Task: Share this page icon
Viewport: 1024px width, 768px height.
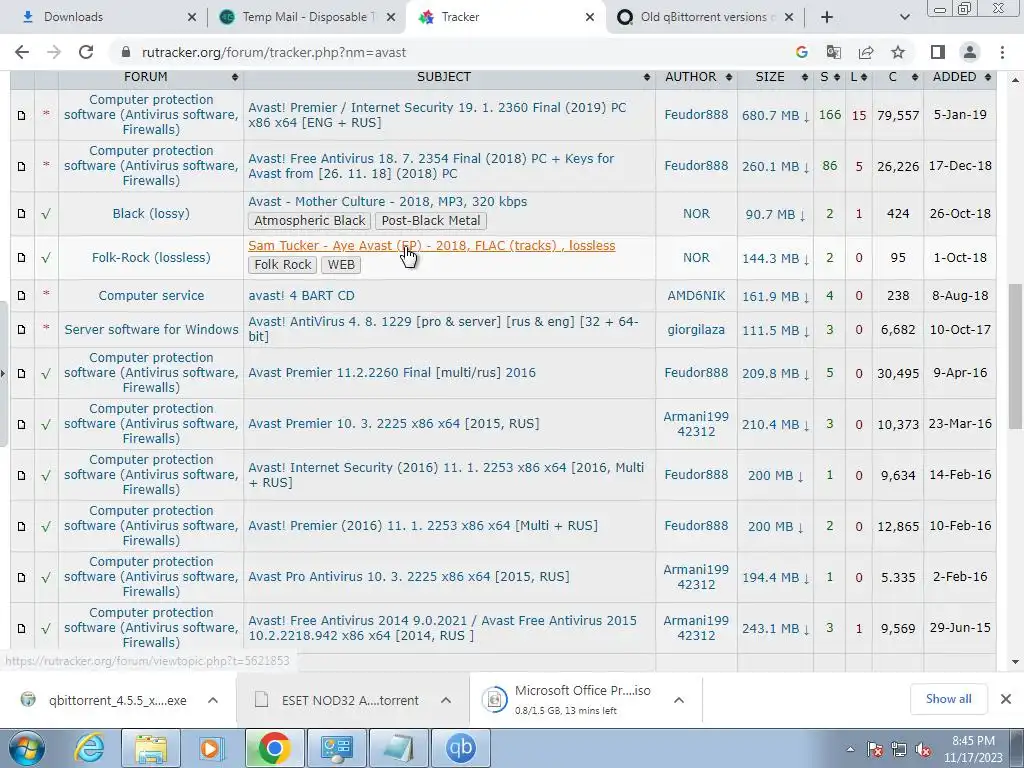Action: click(866, 52)
